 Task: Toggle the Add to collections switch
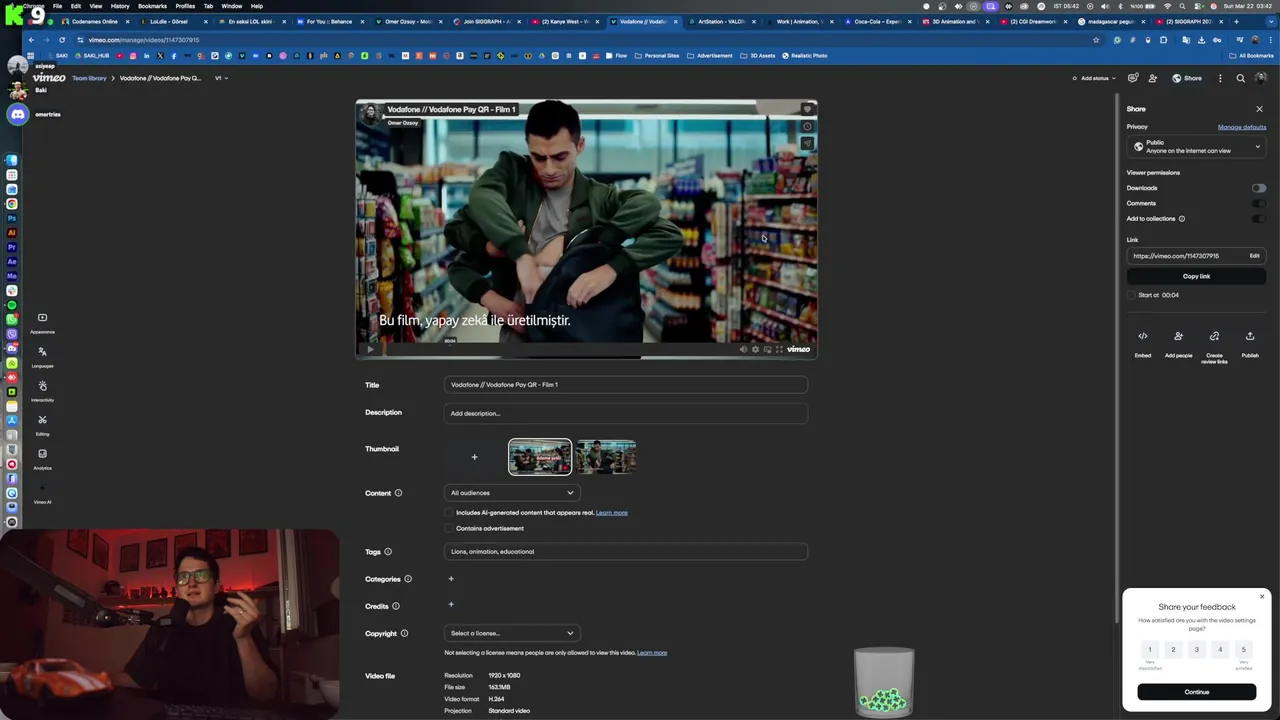pyautogui.click(x=1258, y=218)
